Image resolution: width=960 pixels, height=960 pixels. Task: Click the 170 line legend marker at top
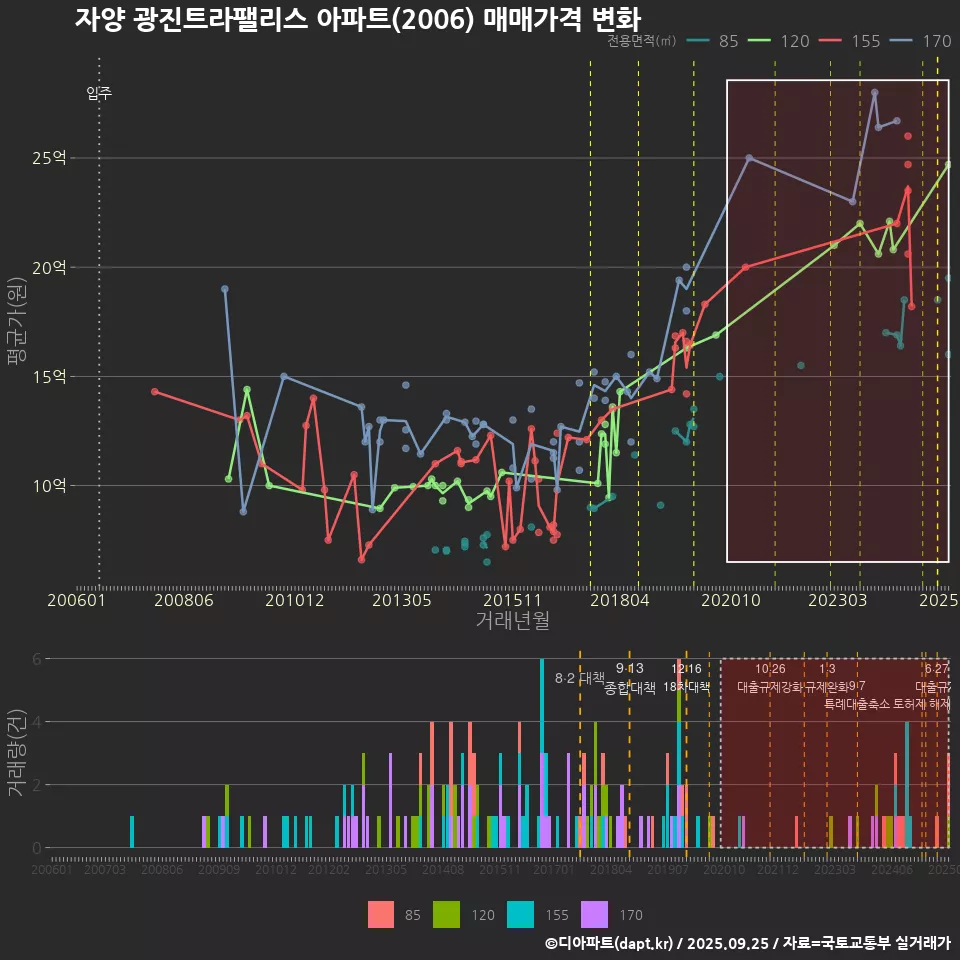point(902,41)
